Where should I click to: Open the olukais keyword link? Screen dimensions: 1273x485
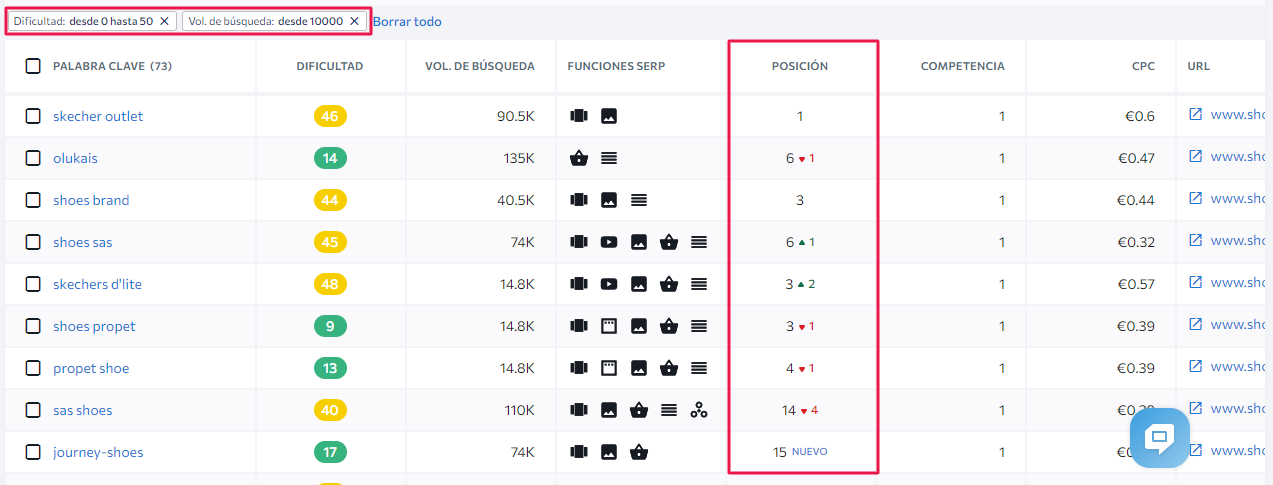point(75,158)
